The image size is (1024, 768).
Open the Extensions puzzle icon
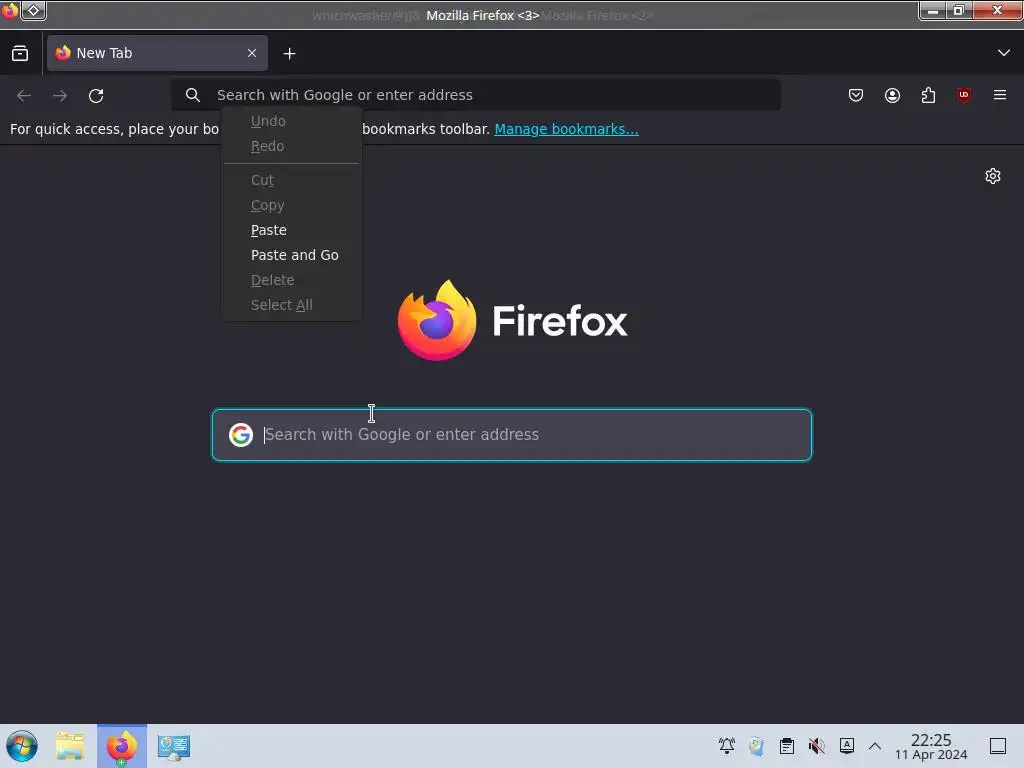(928, 95)
